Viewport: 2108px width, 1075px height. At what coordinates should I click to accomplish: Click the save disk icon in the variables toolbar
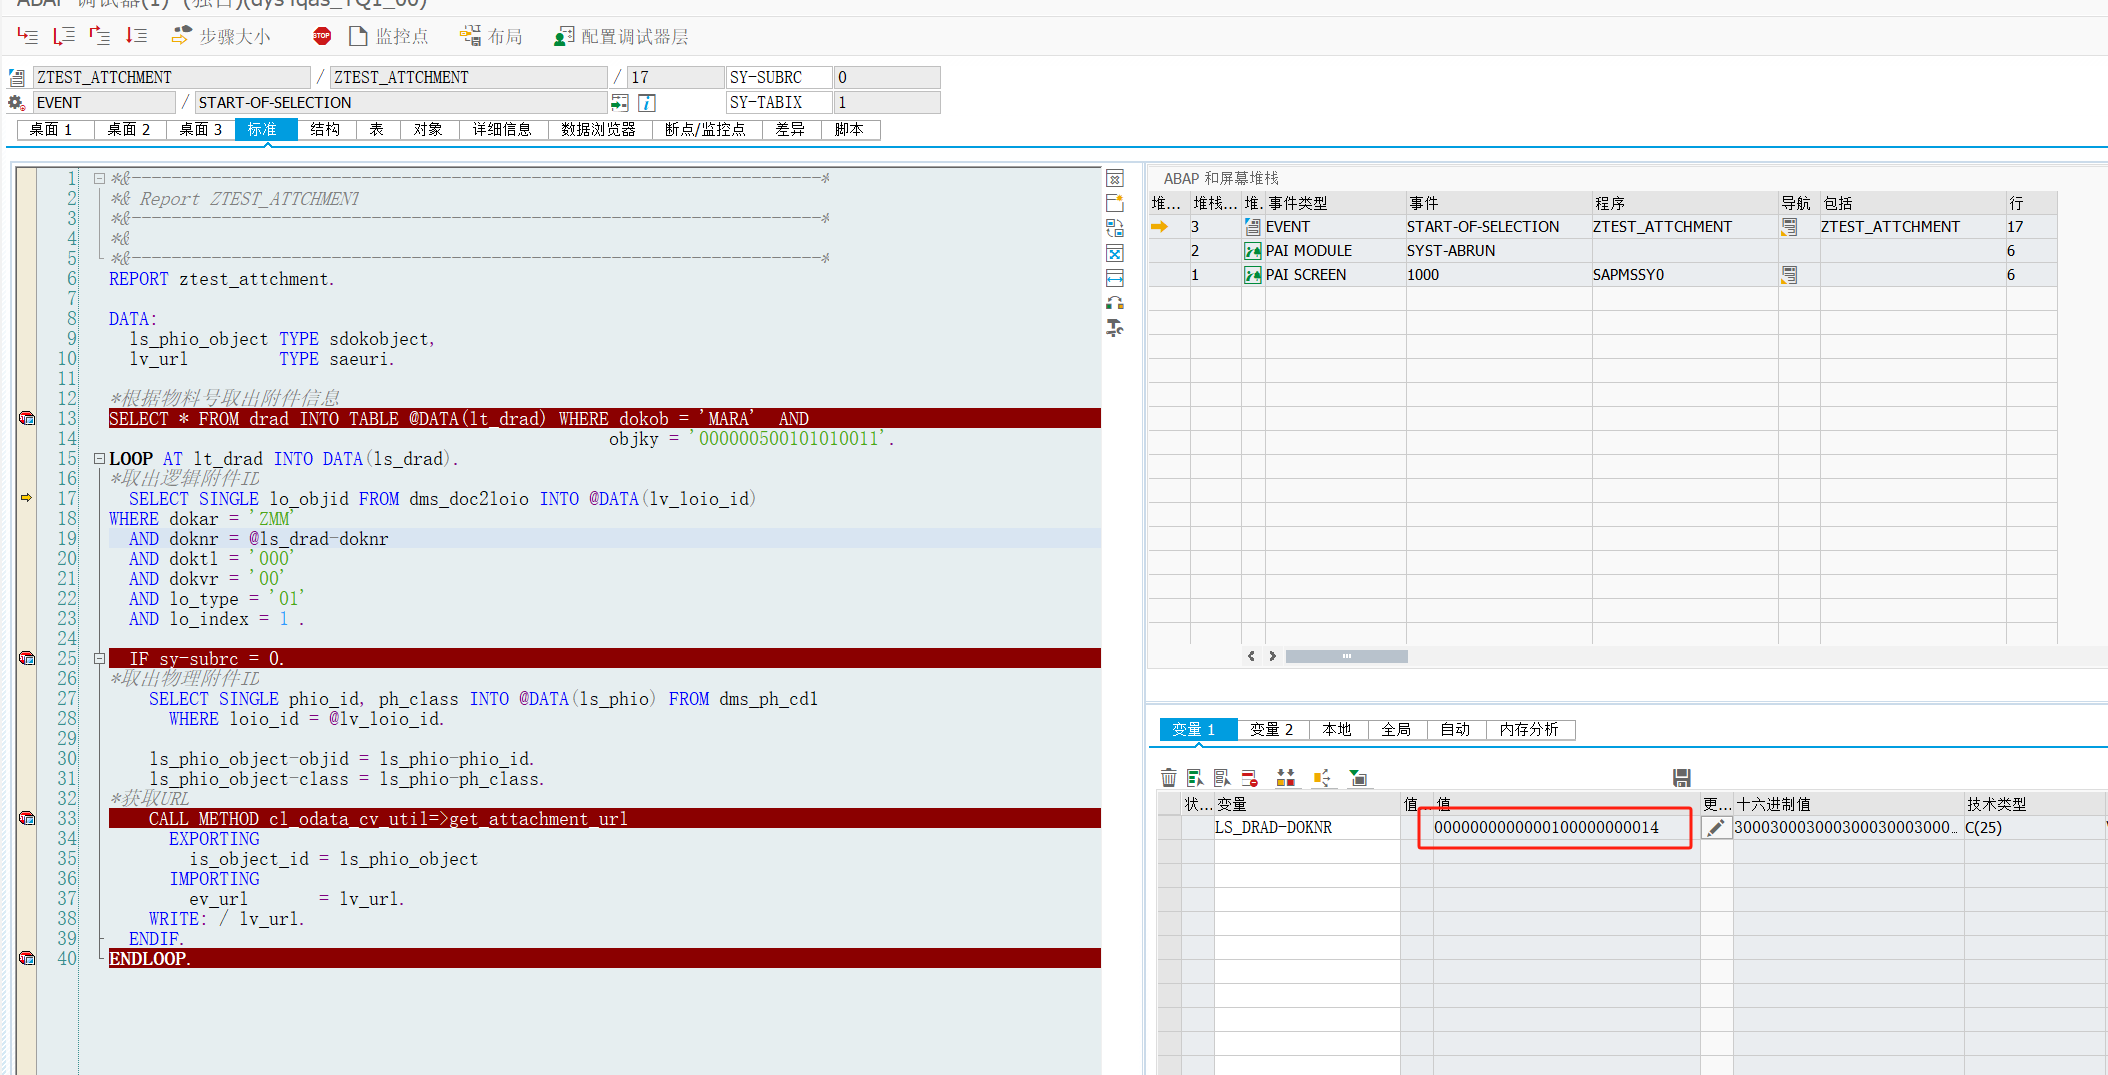point(1682,777)
